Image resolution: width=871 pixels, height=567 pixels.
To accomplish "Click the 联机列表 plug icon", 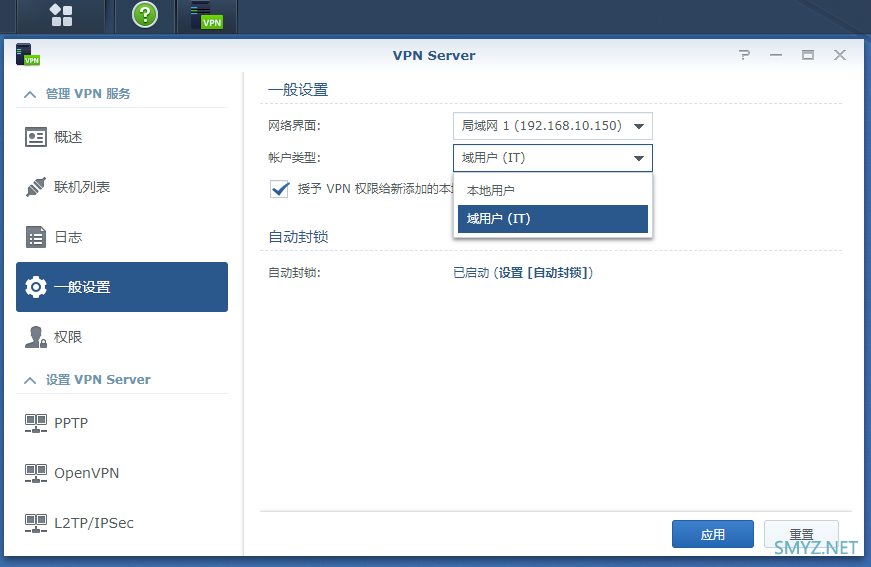I will point(36,187).
